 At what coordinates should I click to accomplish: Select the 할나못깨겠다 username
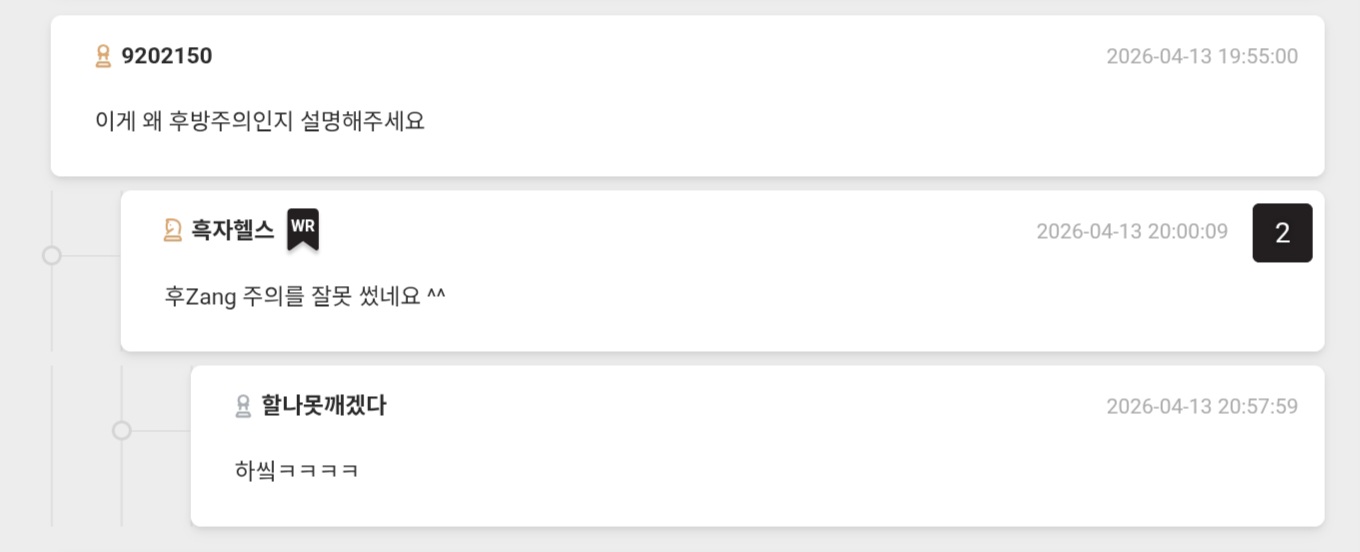323,406
